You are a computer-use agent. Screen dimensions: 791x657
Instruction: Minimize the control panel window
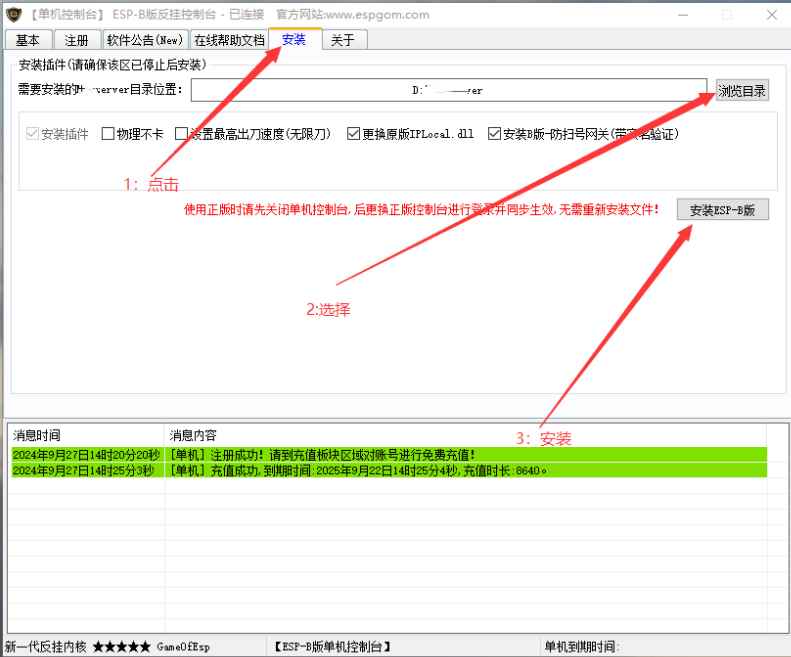(683, 15)
